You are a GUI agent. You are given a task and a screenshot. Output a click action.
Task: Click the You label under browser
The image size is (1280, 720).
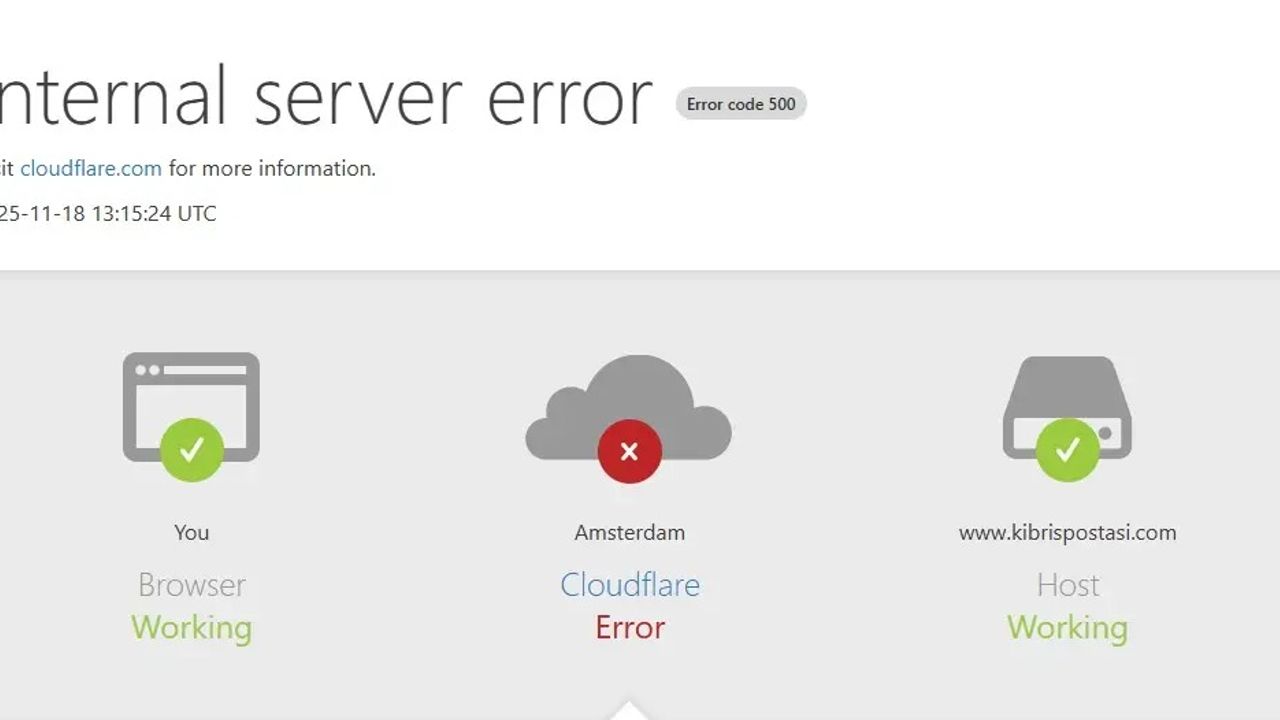click(191, 532)
